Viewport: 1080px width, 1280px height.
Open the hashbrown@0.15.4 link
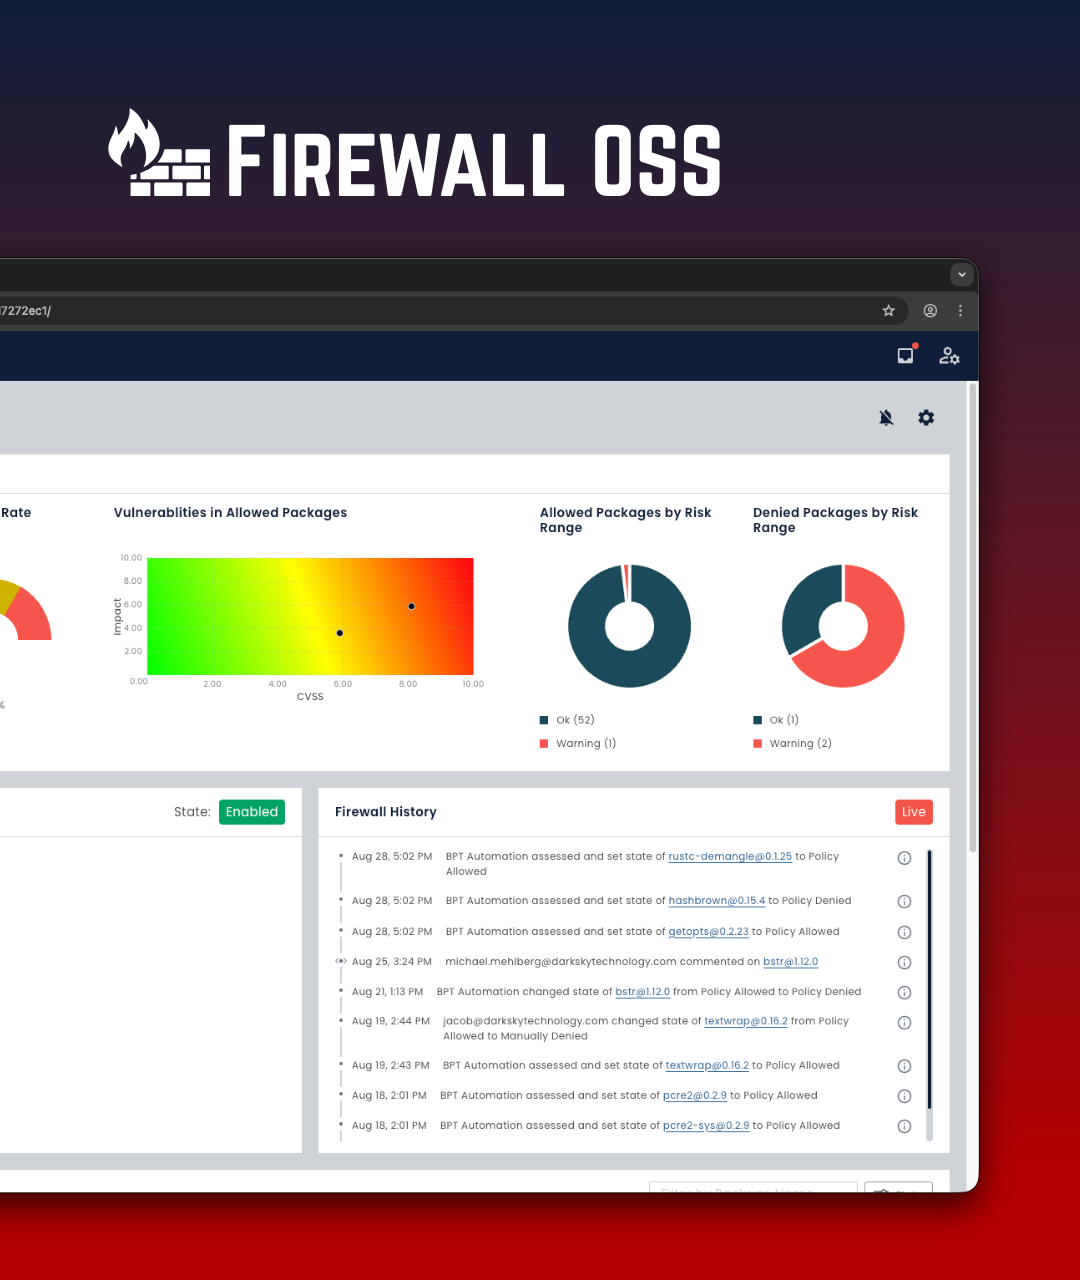717,901
